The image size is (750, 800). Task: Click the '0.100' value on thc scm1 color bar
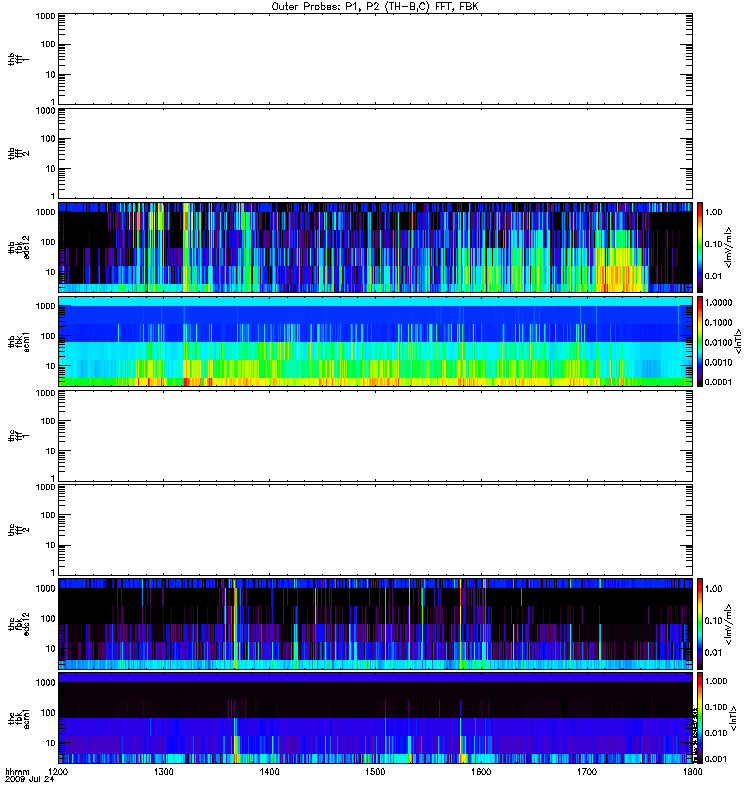(716, 707)
